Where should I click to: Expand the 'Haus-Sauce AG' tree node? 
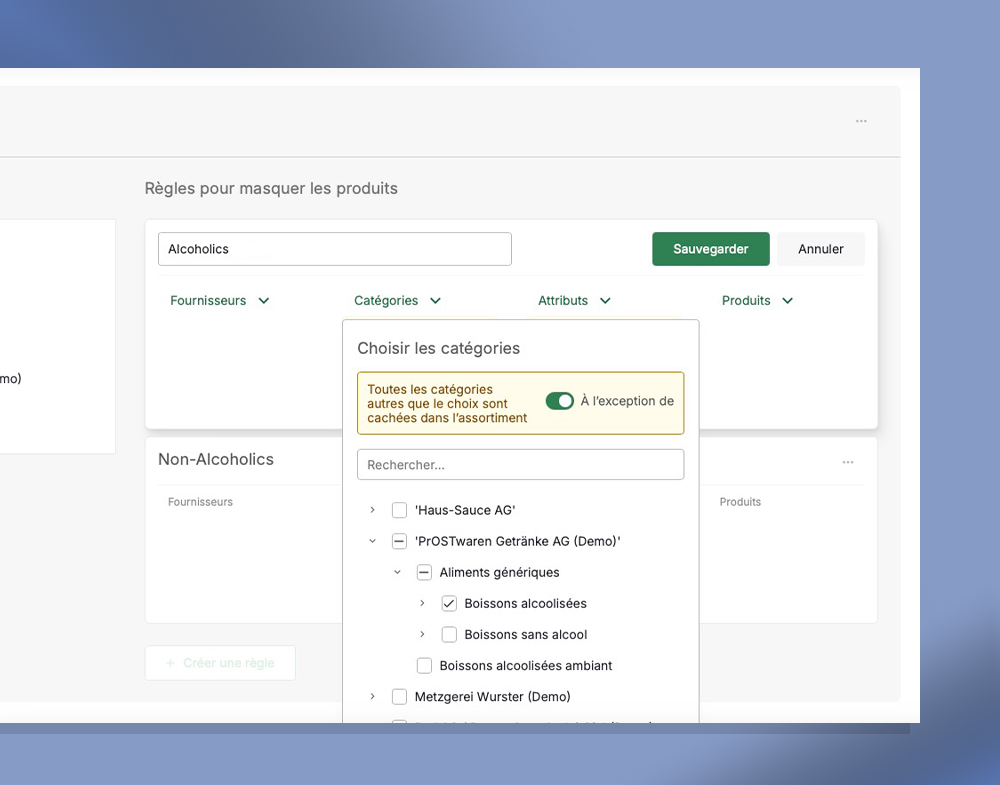point(372,510)
